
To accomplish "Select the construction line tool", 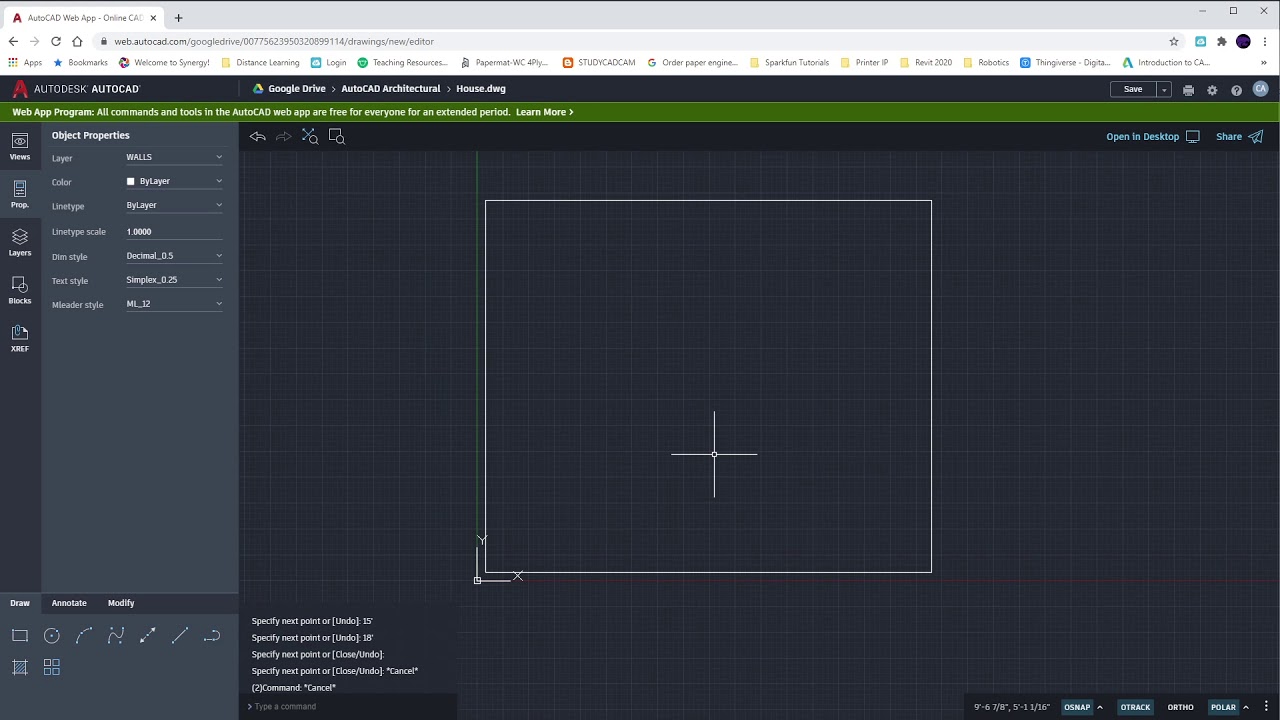I will pyautogui.click(x=148, y=636).
